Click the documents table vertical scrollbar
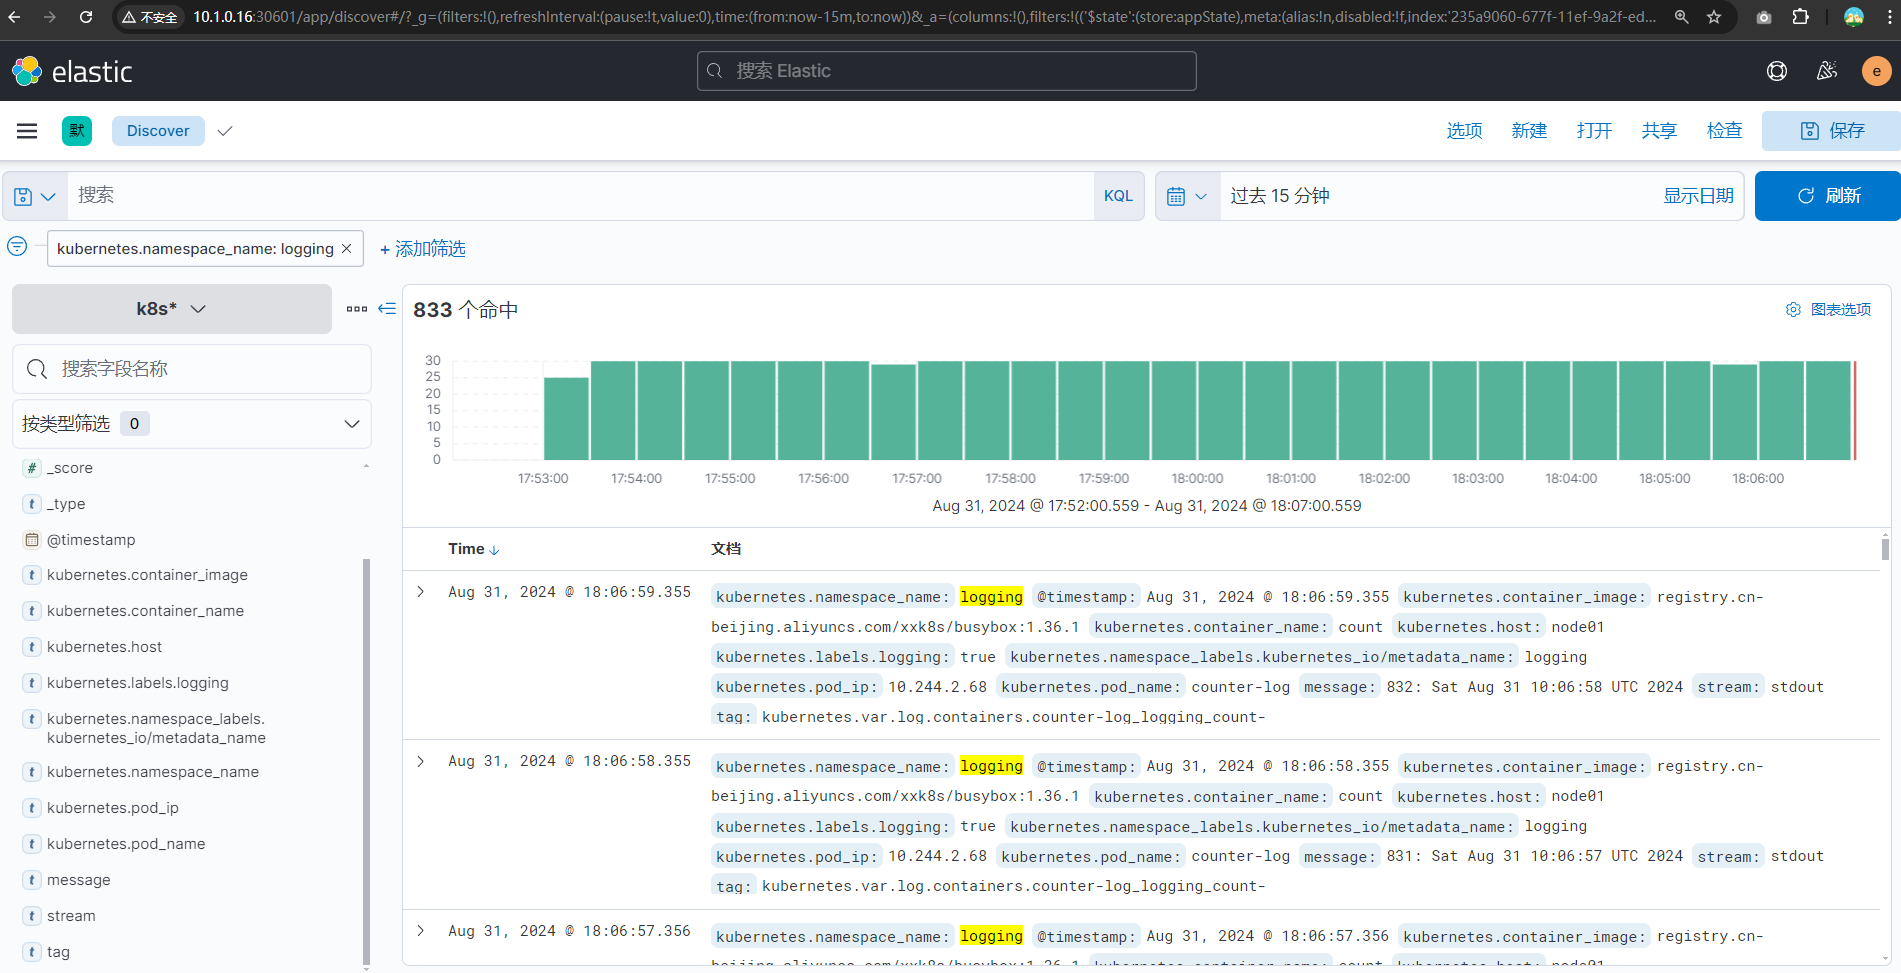This screenshot has height=973, width=1901. pos(1885,548)
